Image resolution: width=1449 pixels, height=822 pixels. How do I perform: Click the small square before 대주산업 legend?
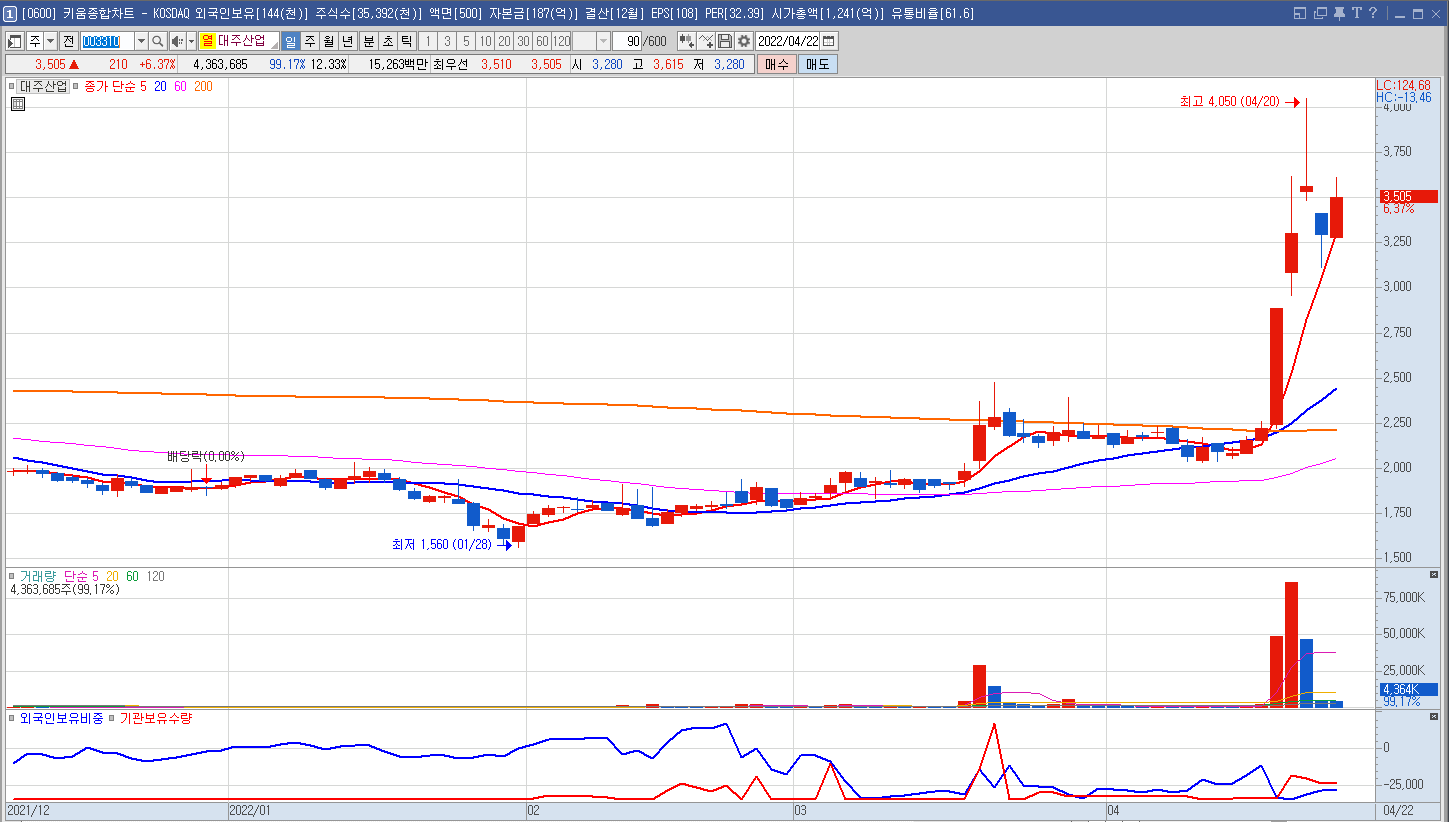click(x=14, y=87)
